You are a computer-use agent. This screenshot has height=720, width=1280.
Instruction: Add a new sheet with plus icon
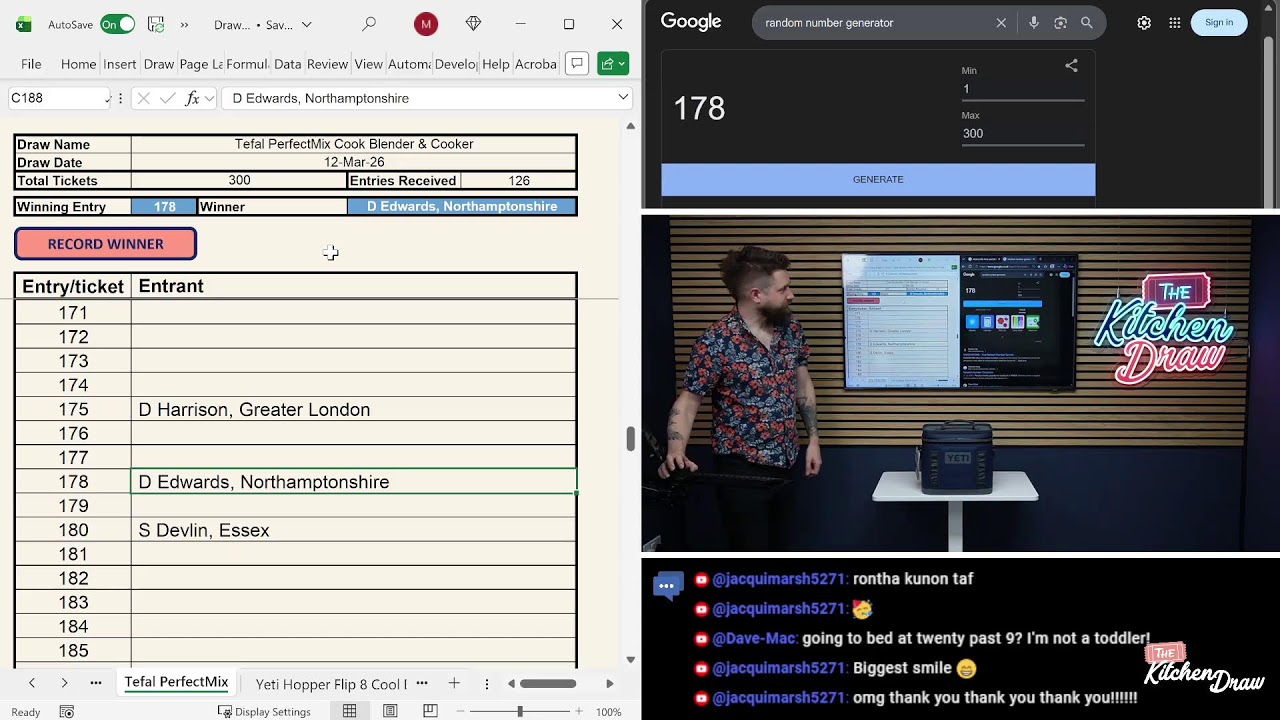(x=454, y=683)
